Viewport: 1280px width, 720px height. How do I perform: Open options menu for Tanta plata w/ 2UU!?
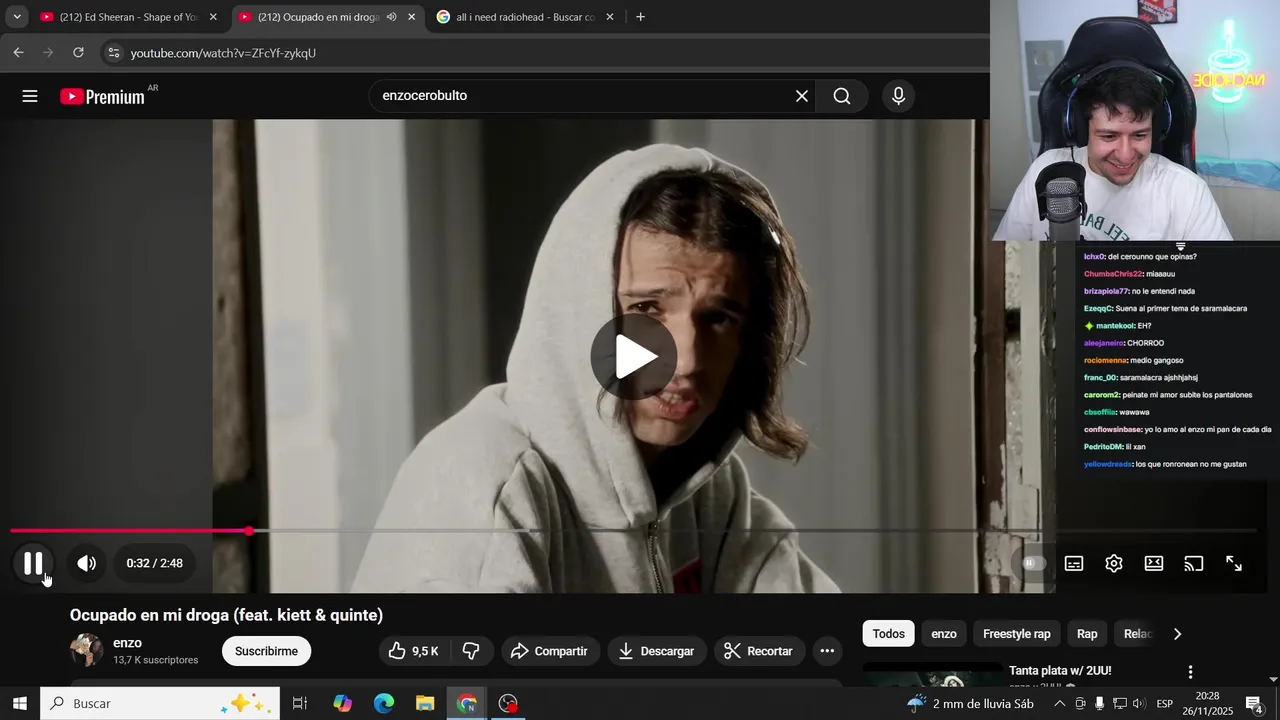click(x=1190, y=672)
